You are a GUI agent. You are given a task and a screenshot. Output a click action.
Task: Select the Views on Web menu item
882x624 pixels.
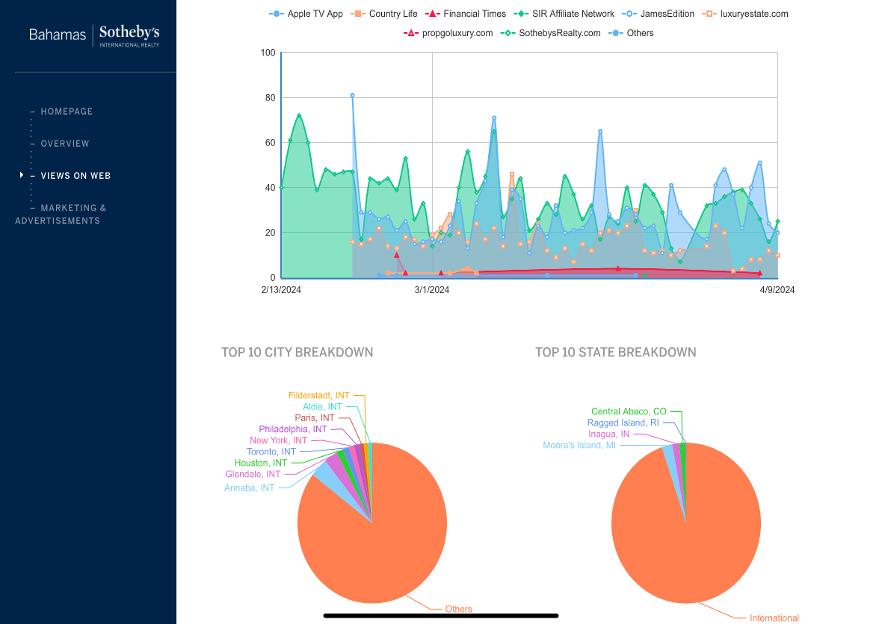pyautogui.click(x=75, y=176)
